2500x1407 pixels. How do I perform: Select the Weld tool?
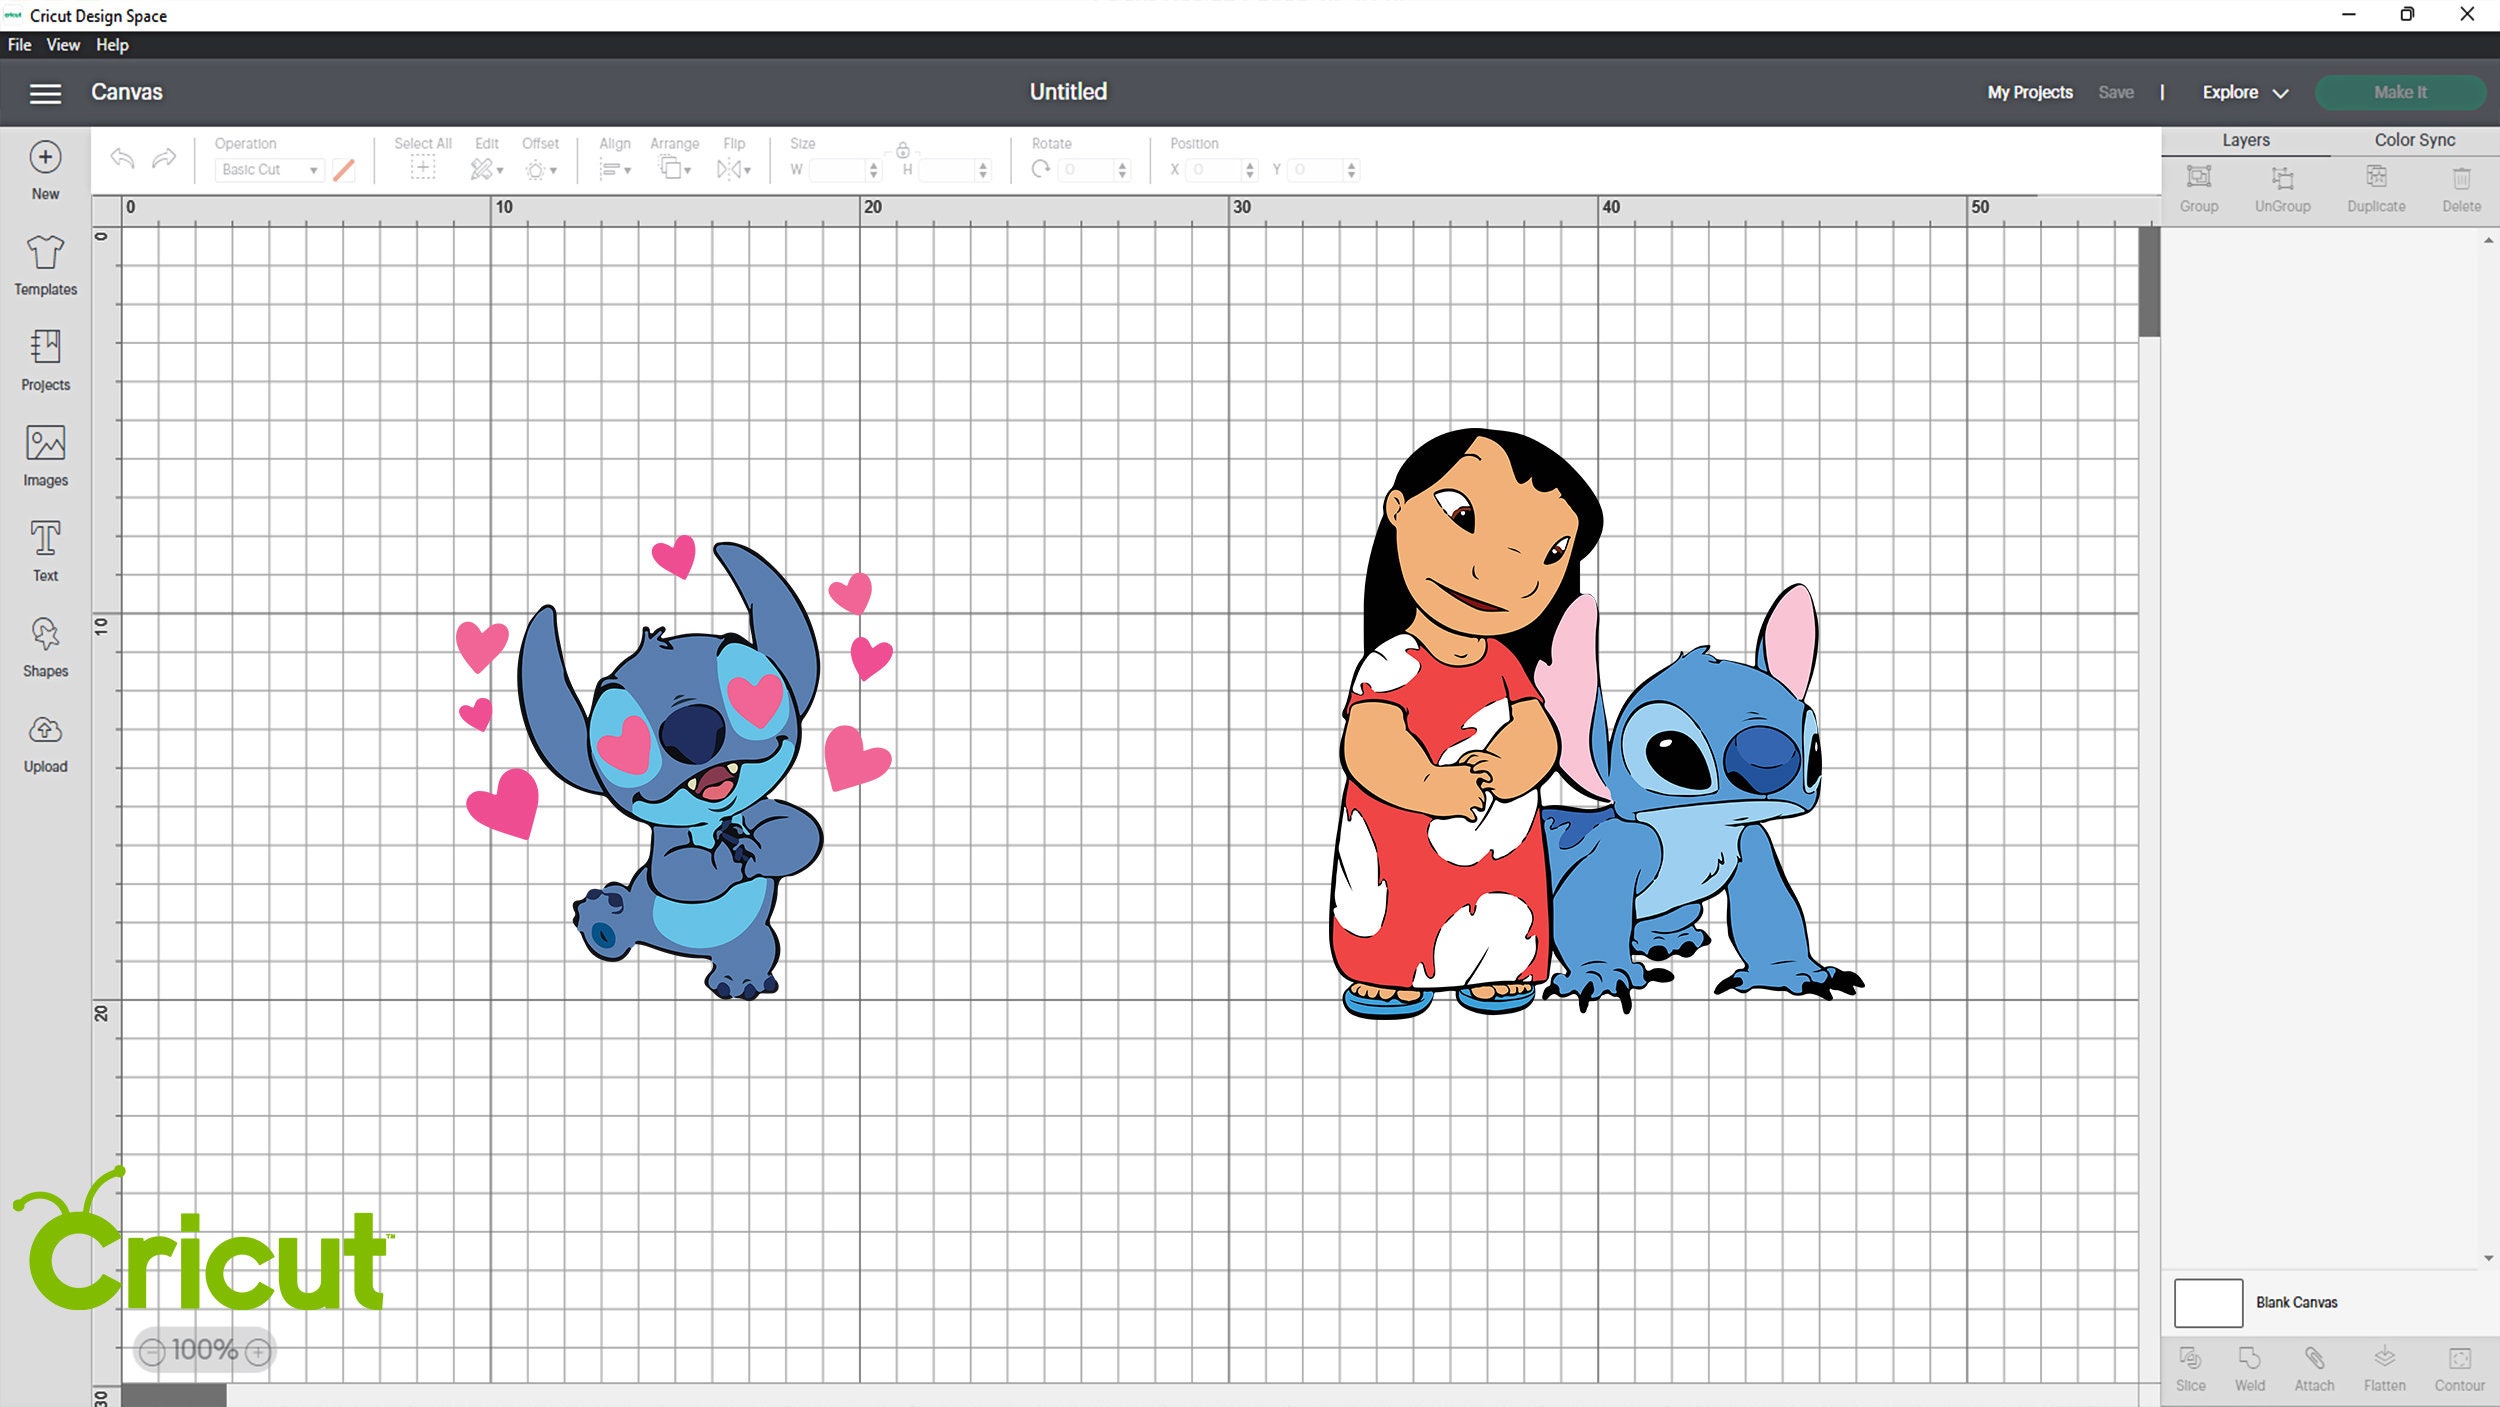2250,1368
